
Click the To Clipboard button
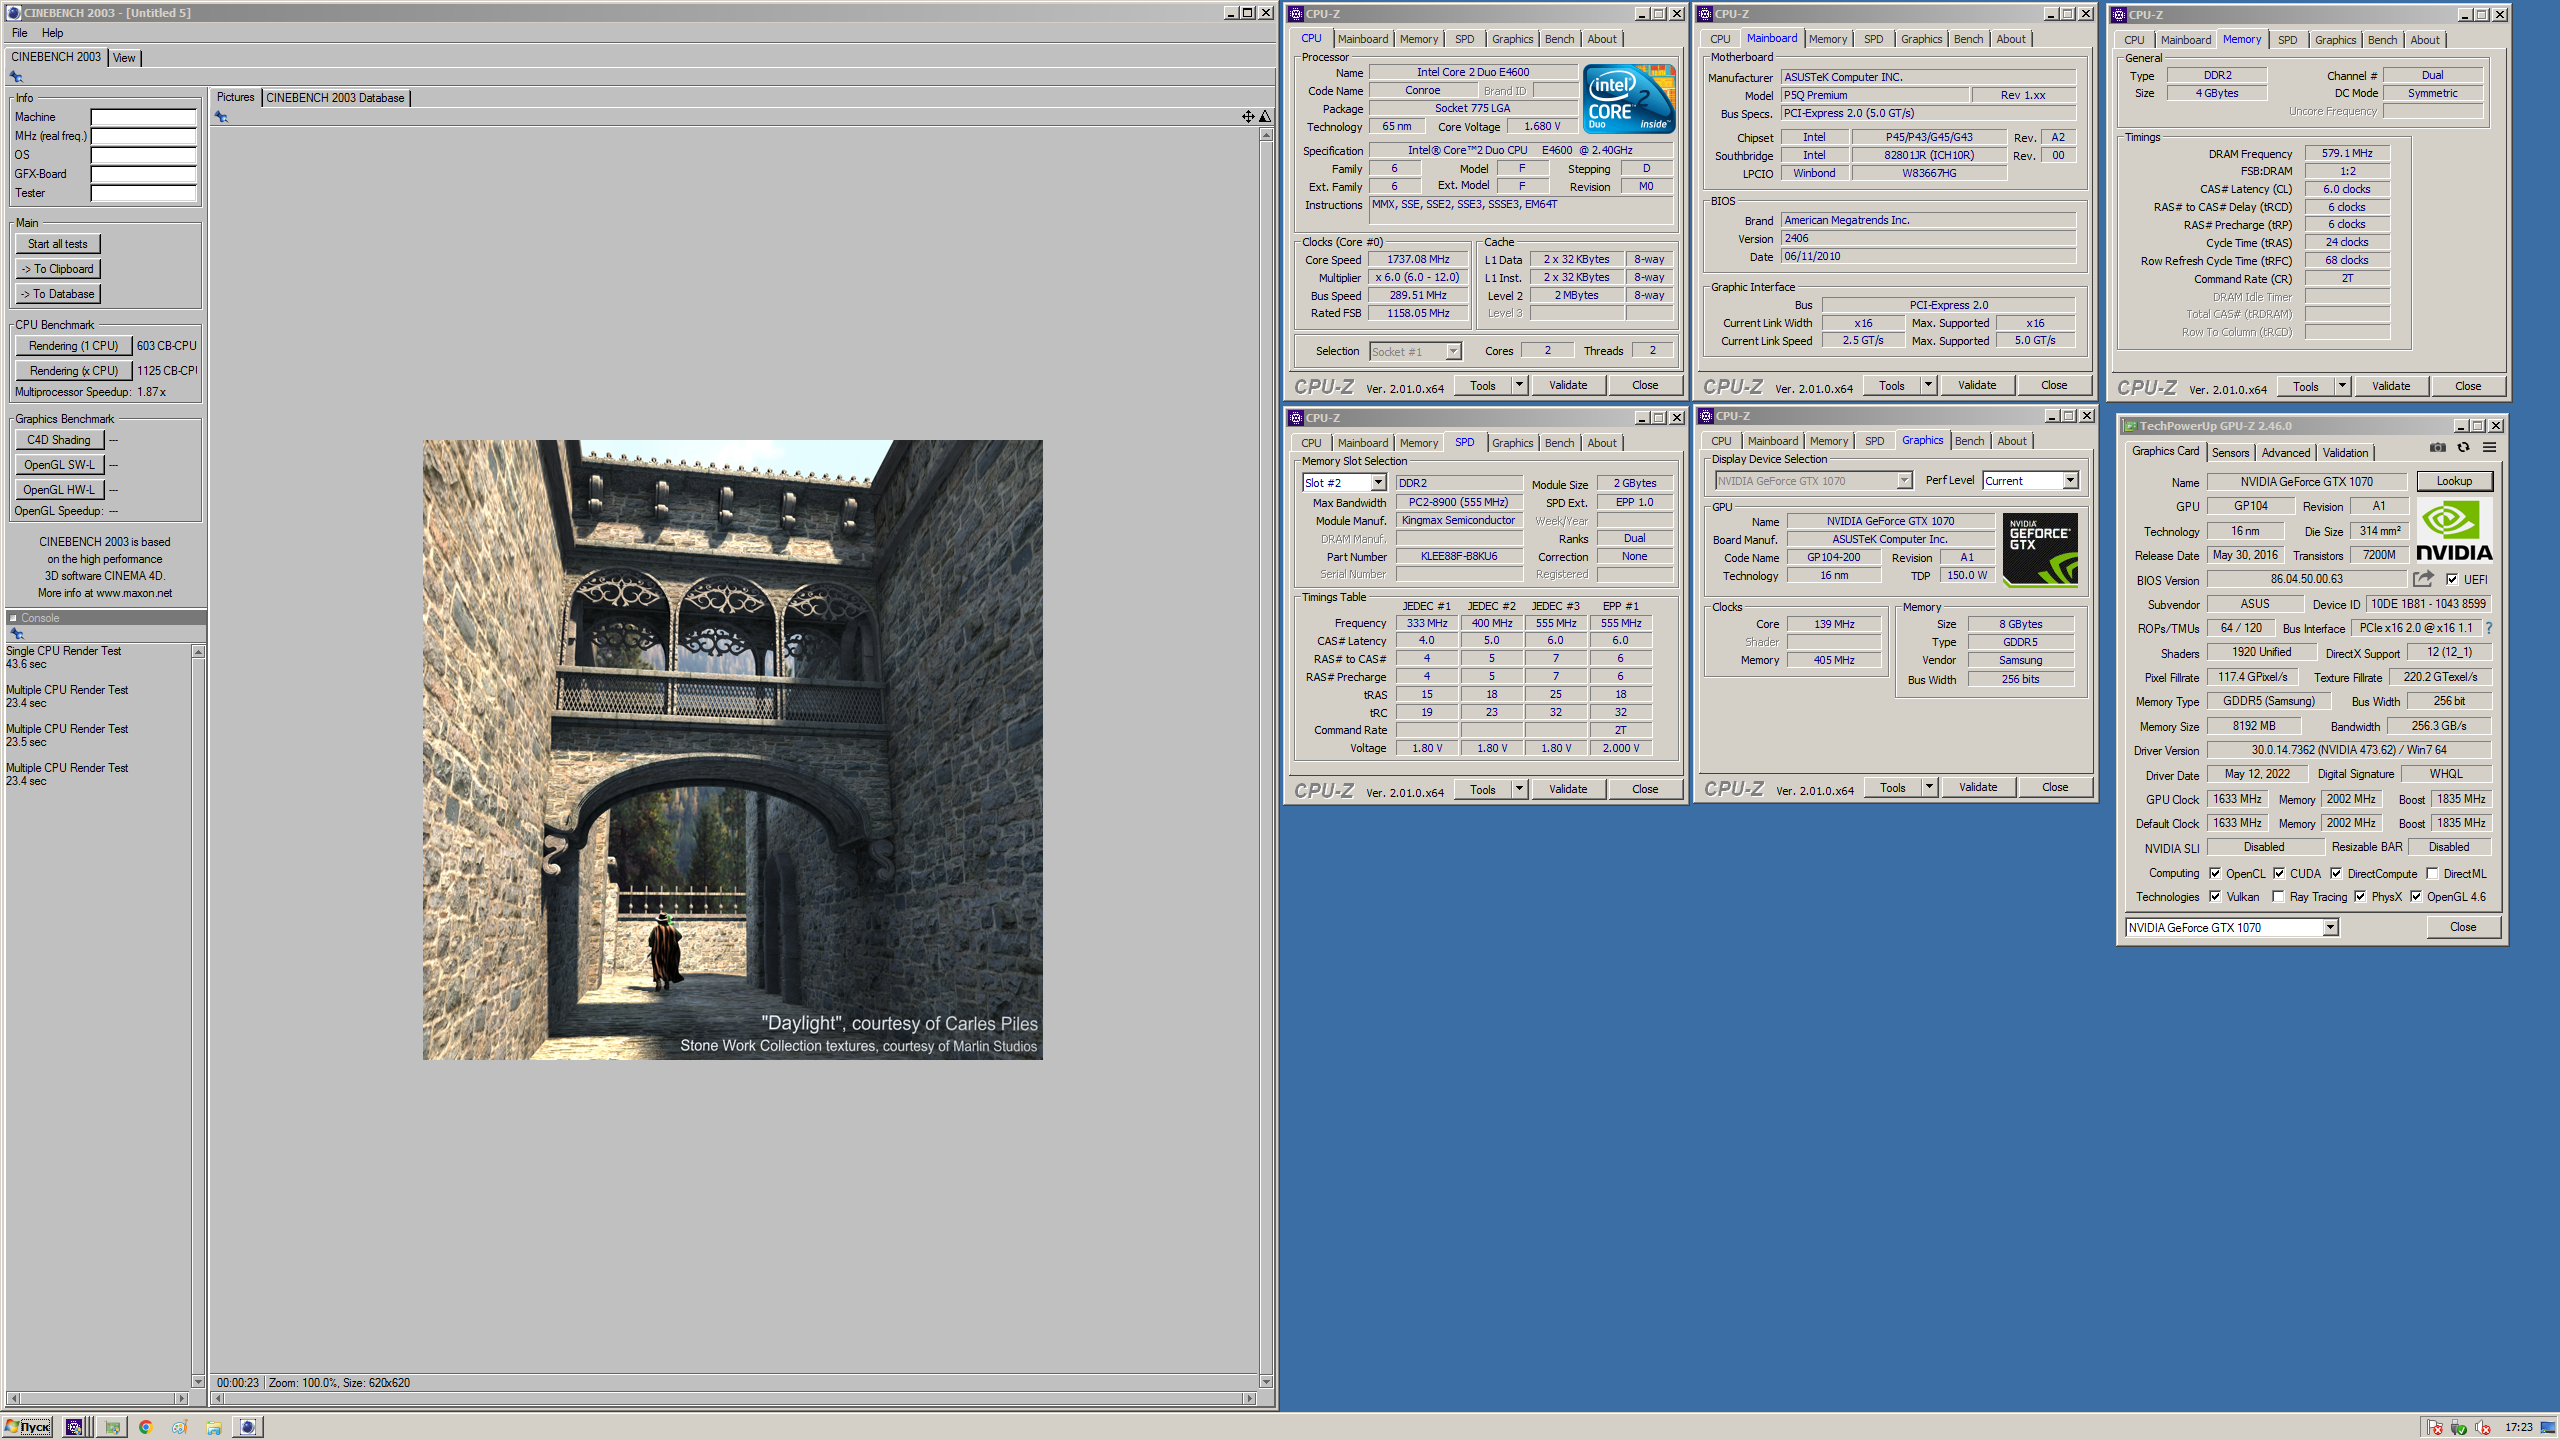tap(58, 269)
